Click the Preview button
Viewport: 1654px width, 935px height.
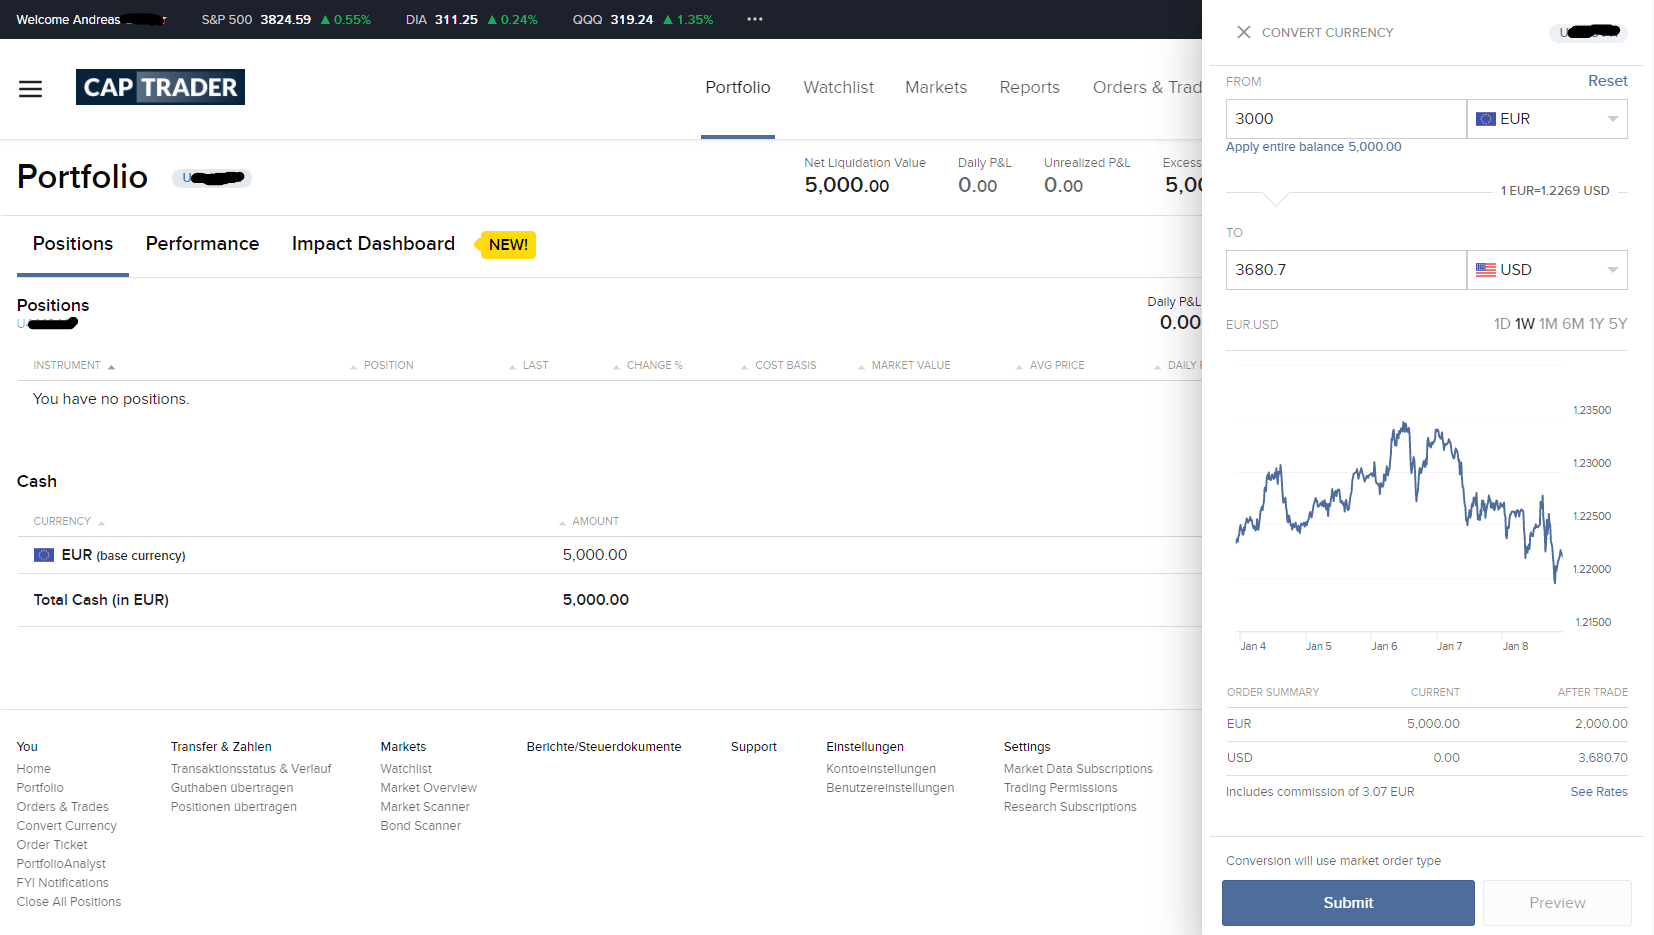pyautogui.click(x=1557, y=903)
